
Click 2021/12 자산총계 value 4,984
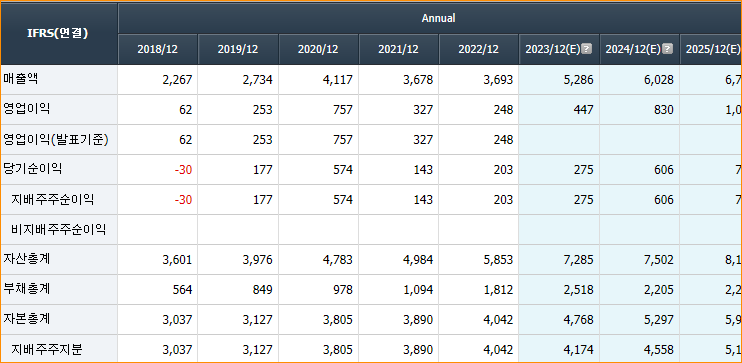[x=417, y=260]
